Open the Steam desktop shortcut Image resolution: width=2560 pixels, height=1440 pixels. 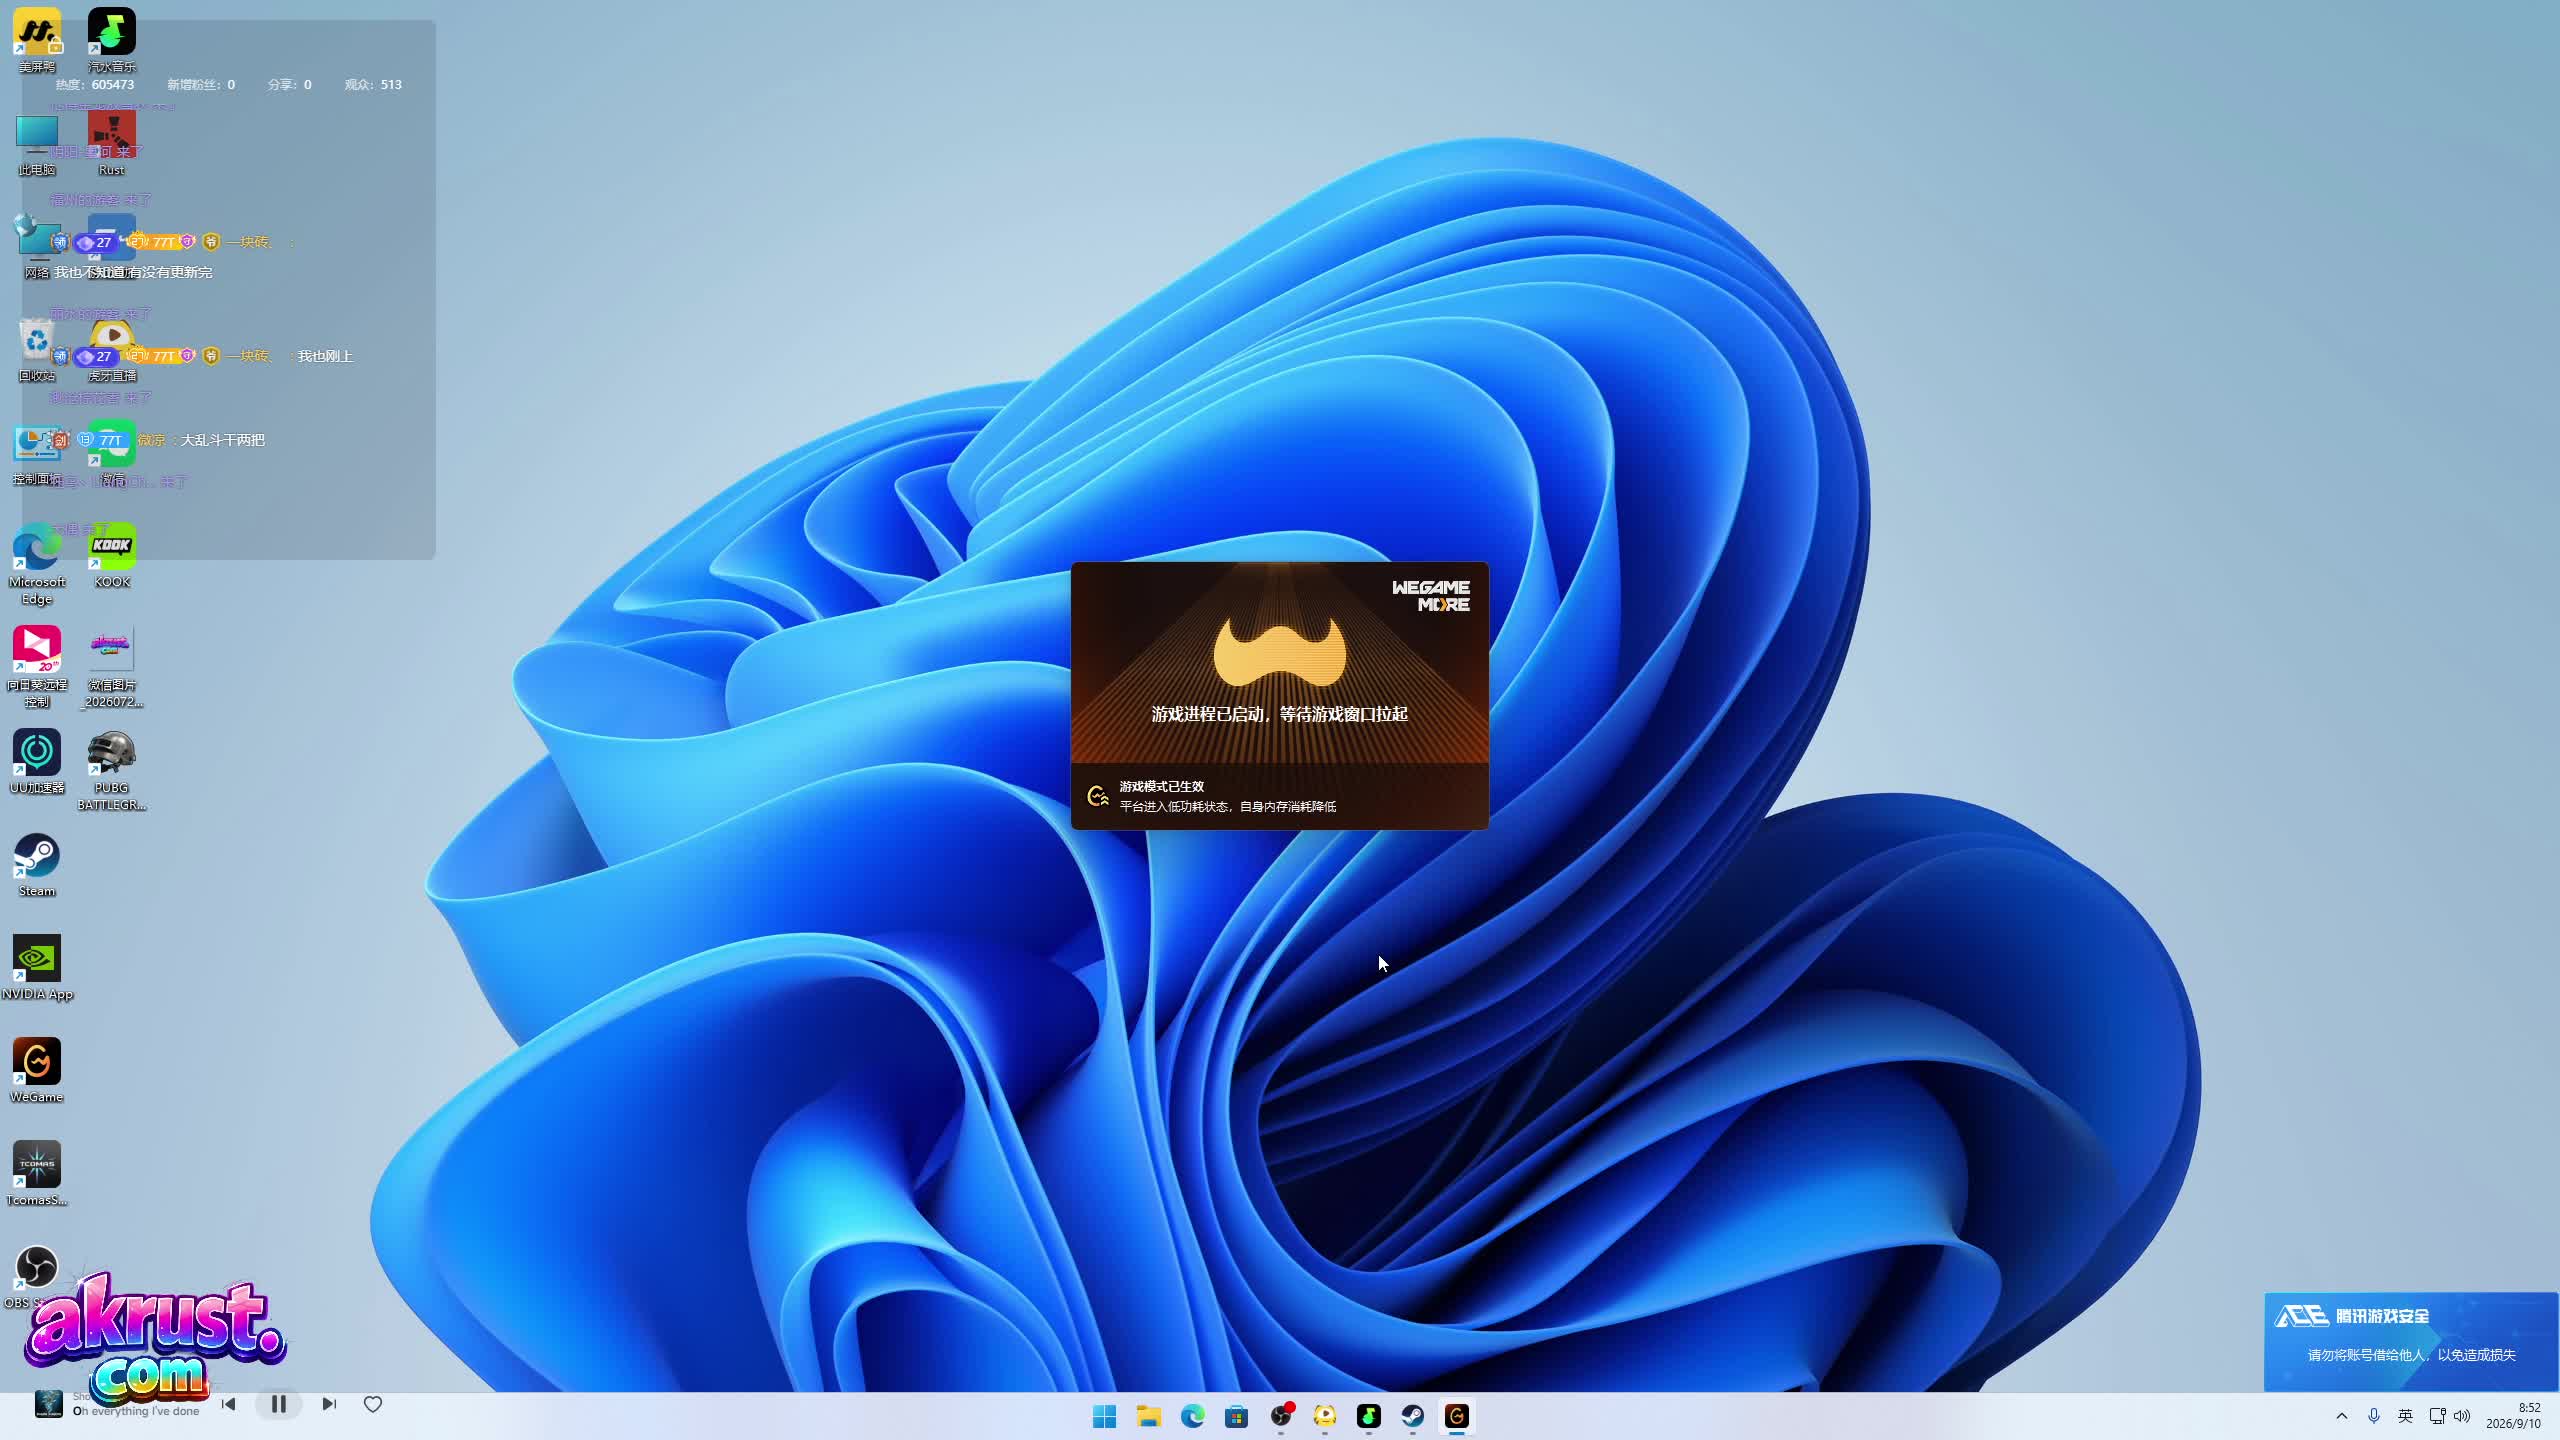37,866
